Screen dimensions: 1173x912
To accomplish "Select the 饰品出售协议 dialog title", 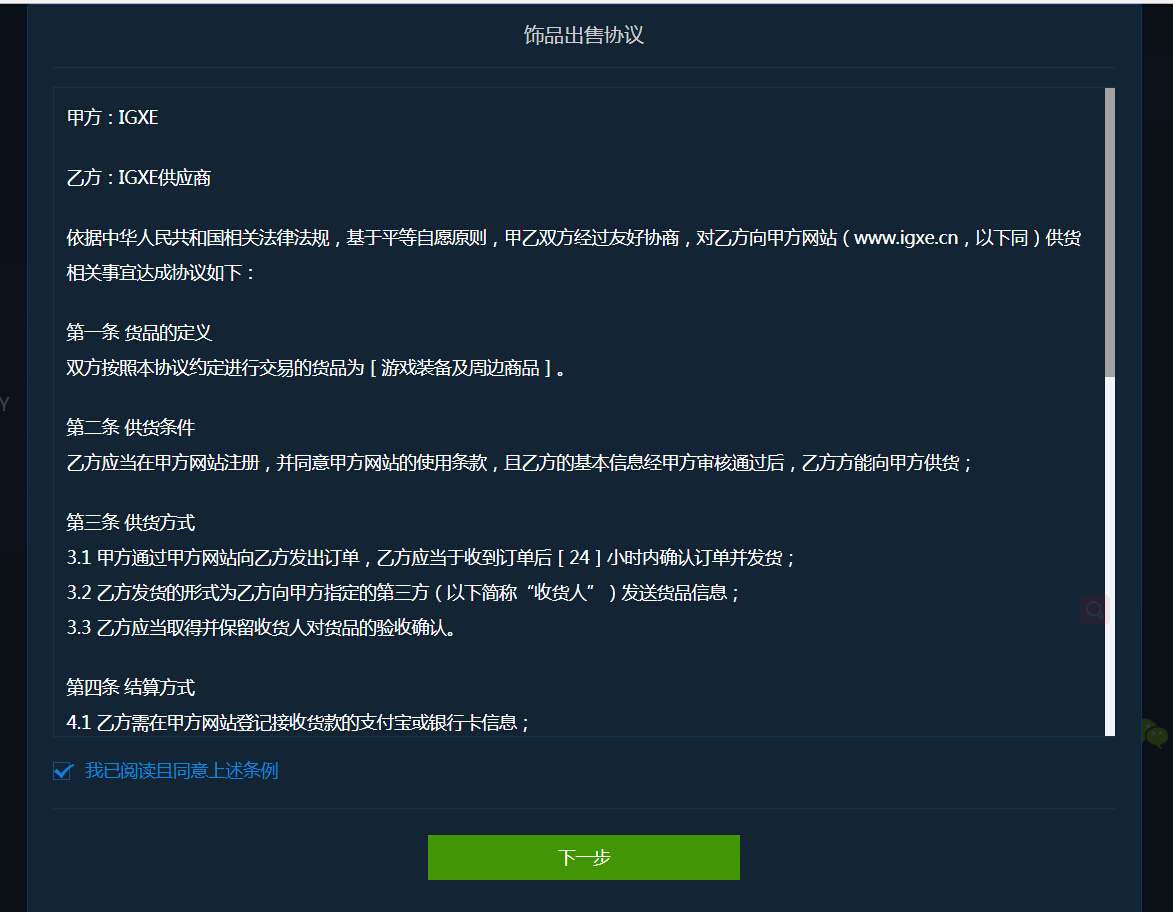I will [585, 35].
